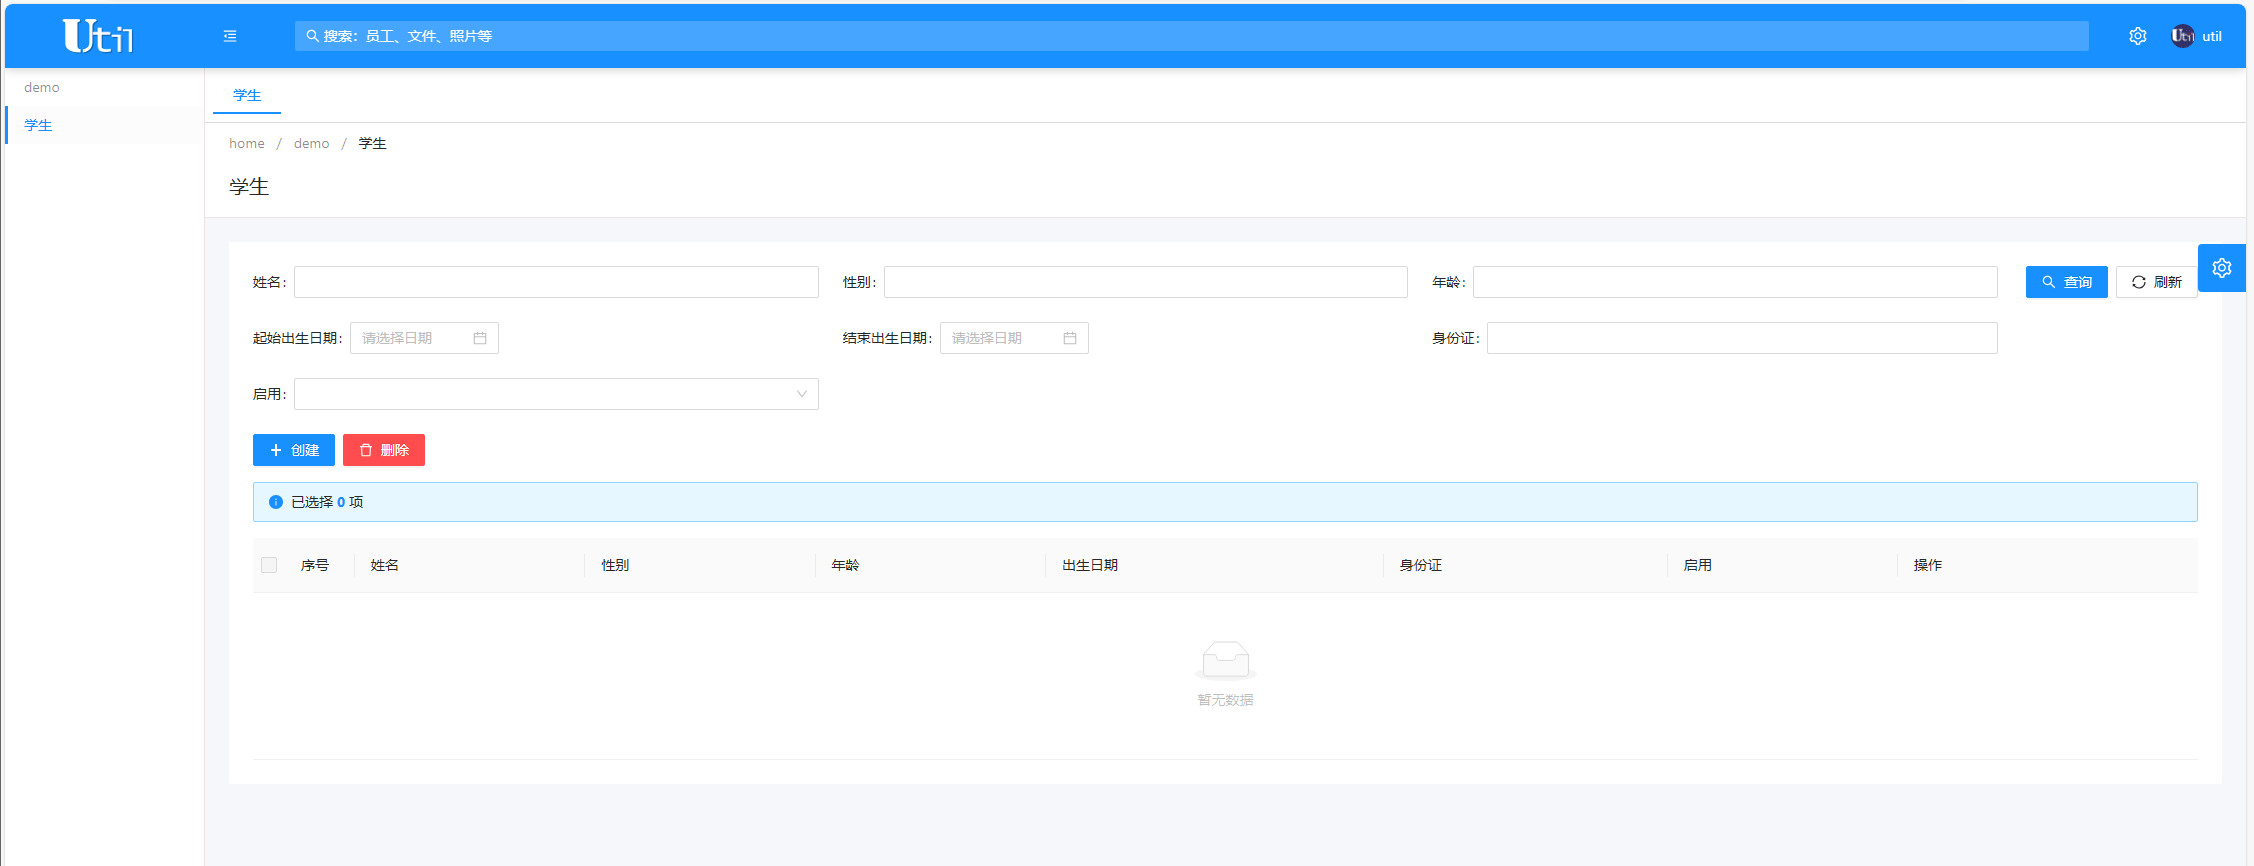Click calendar icon in 起始出生日期 field
This screenshot has height=866, width=2254.
click(480, 338)
